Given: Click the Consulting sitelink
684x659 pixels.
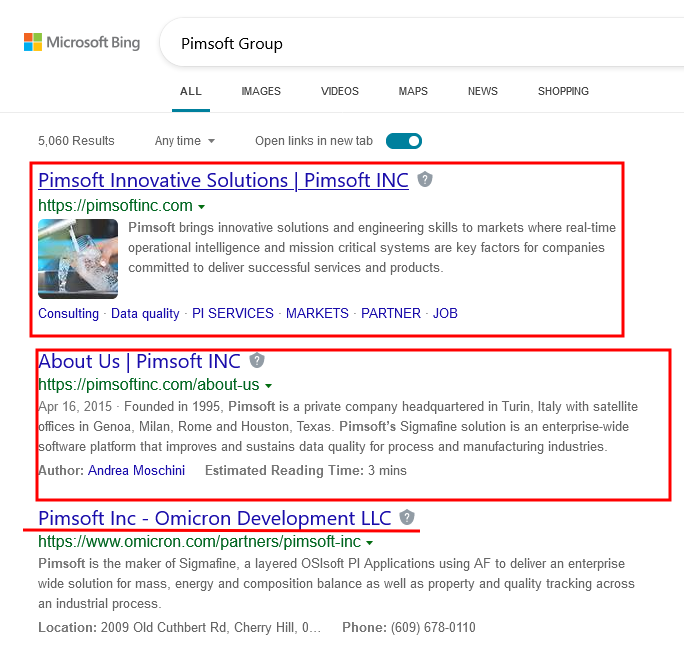Looking at the screenshot, I should click(x=68, y=313).
